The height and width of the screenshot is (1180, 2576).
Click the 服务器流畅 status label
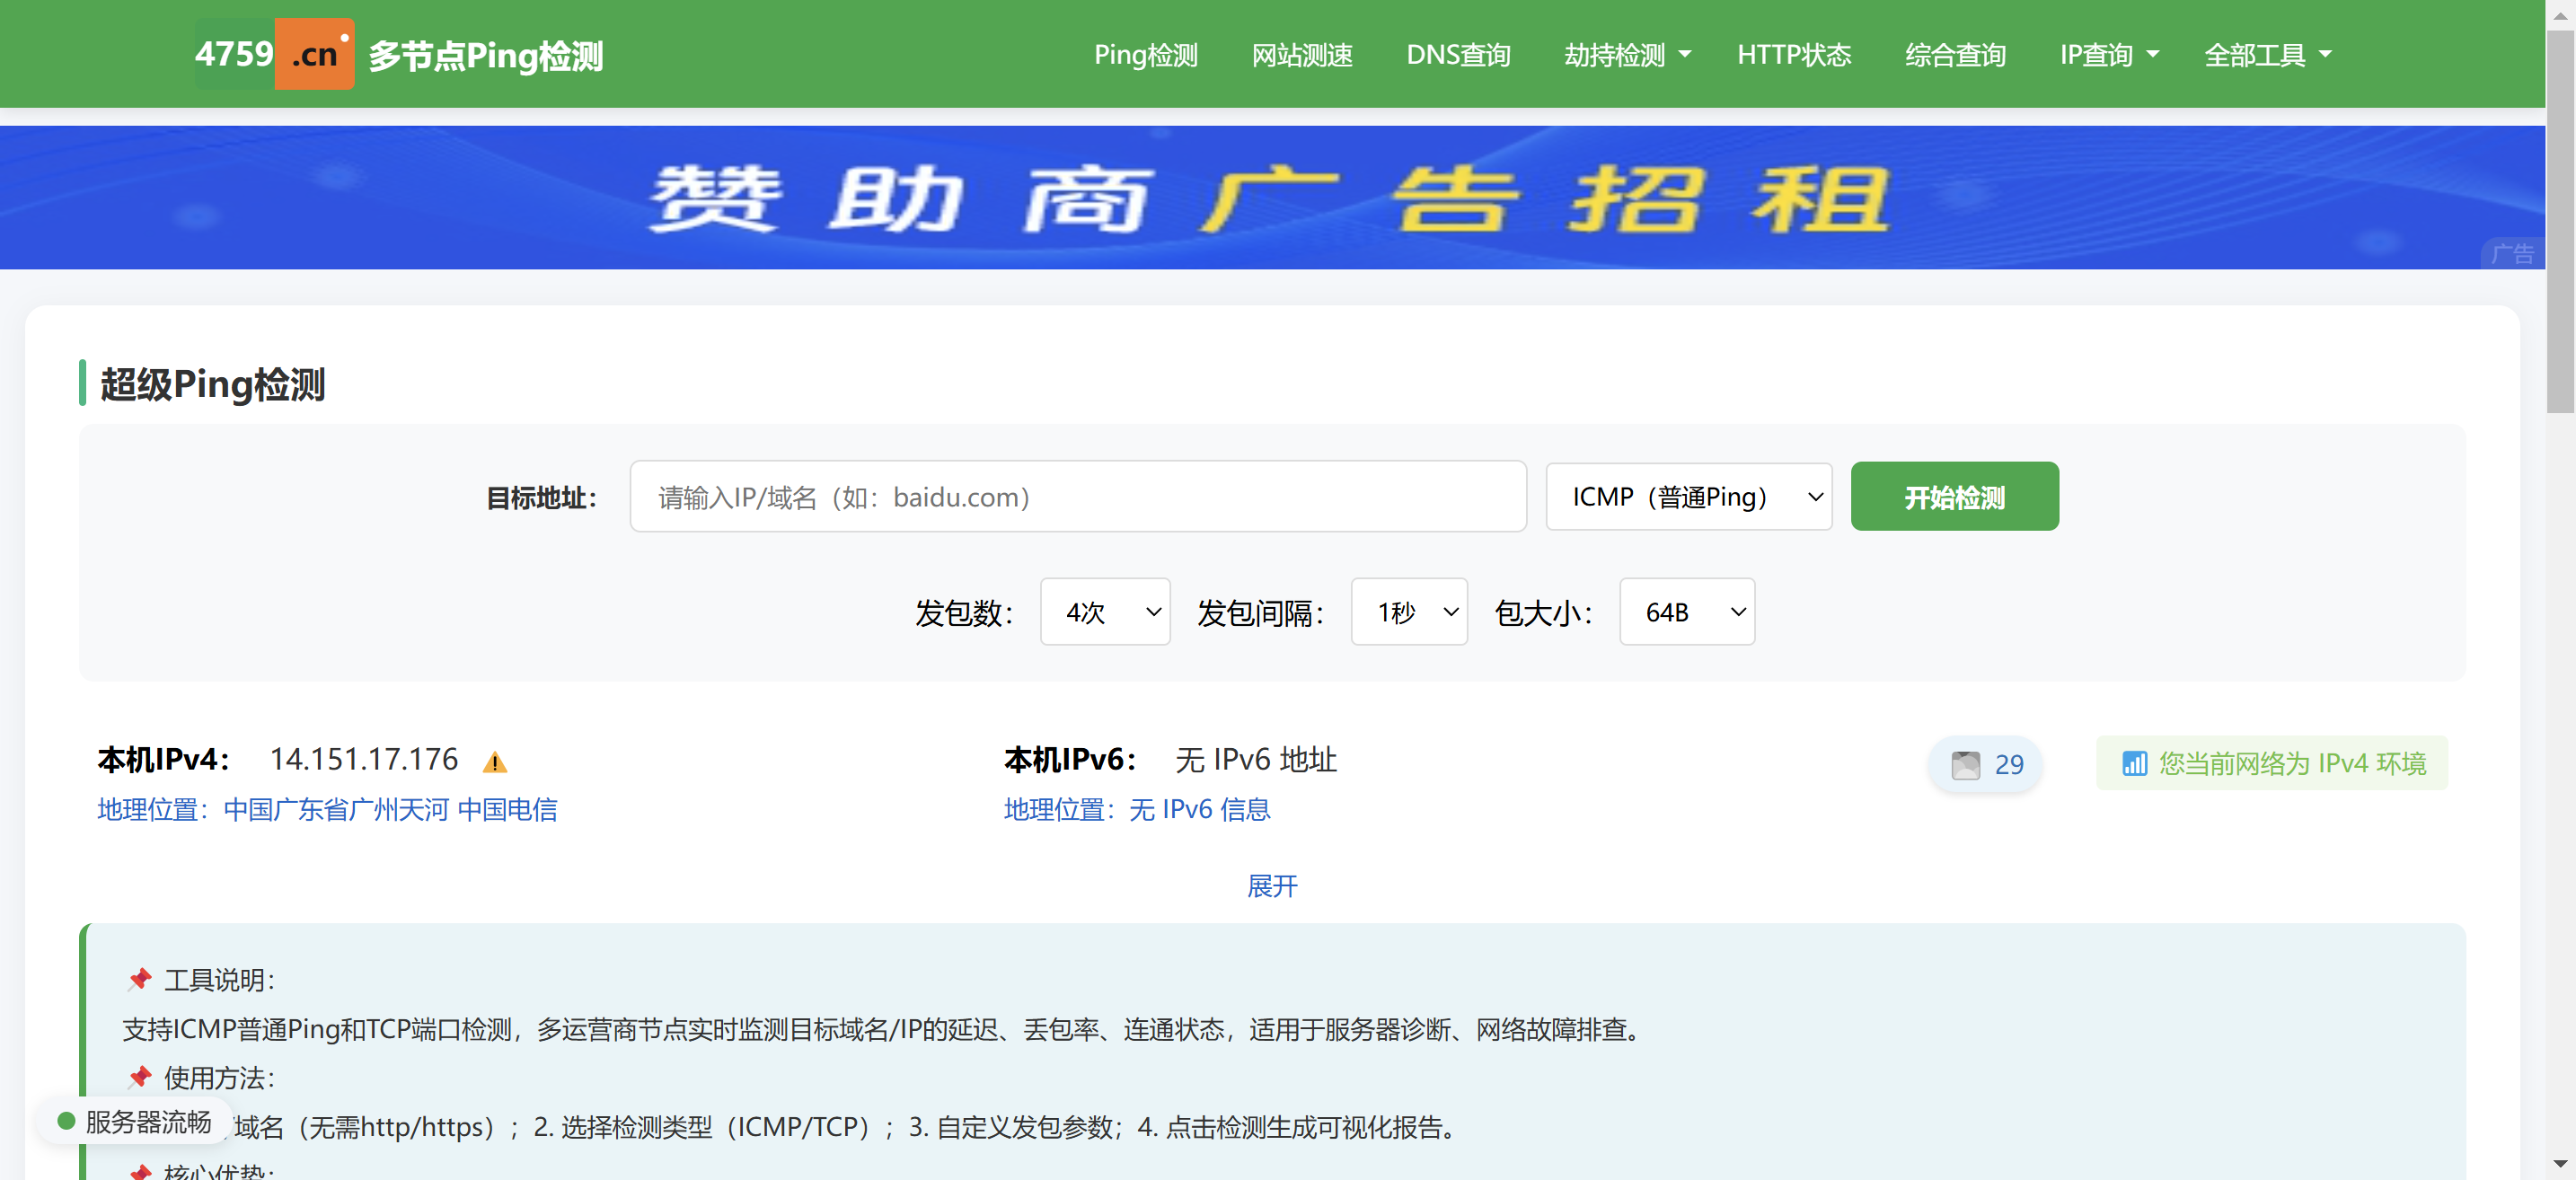148,1122
